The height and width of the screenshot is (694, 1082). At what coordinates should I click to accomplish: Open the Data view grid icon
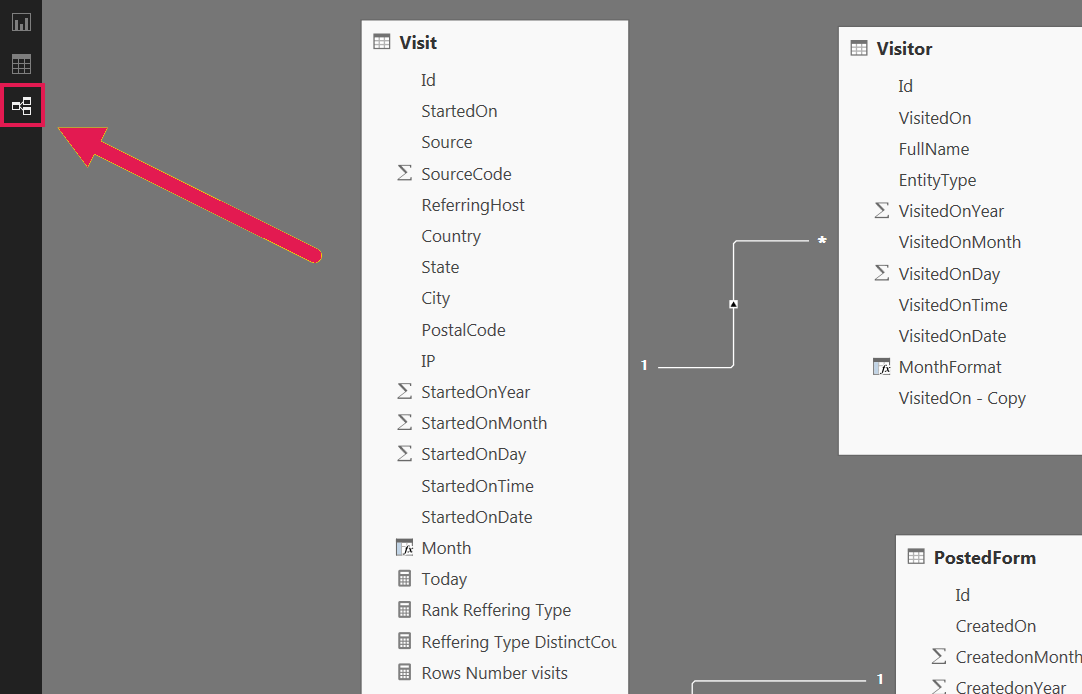point(21,64)
